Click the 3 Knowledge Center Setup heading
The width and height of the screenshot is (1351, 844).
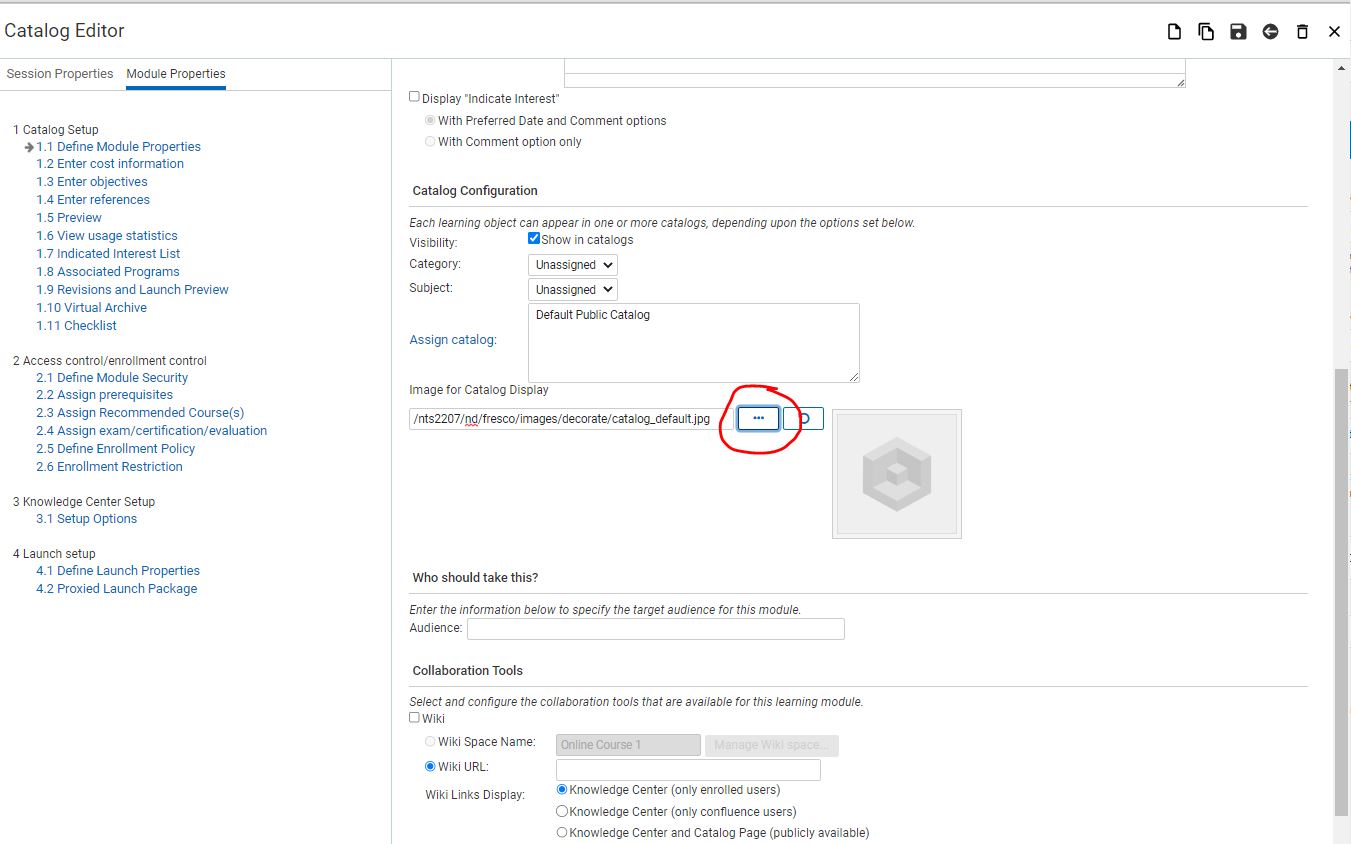pos(84,502)
